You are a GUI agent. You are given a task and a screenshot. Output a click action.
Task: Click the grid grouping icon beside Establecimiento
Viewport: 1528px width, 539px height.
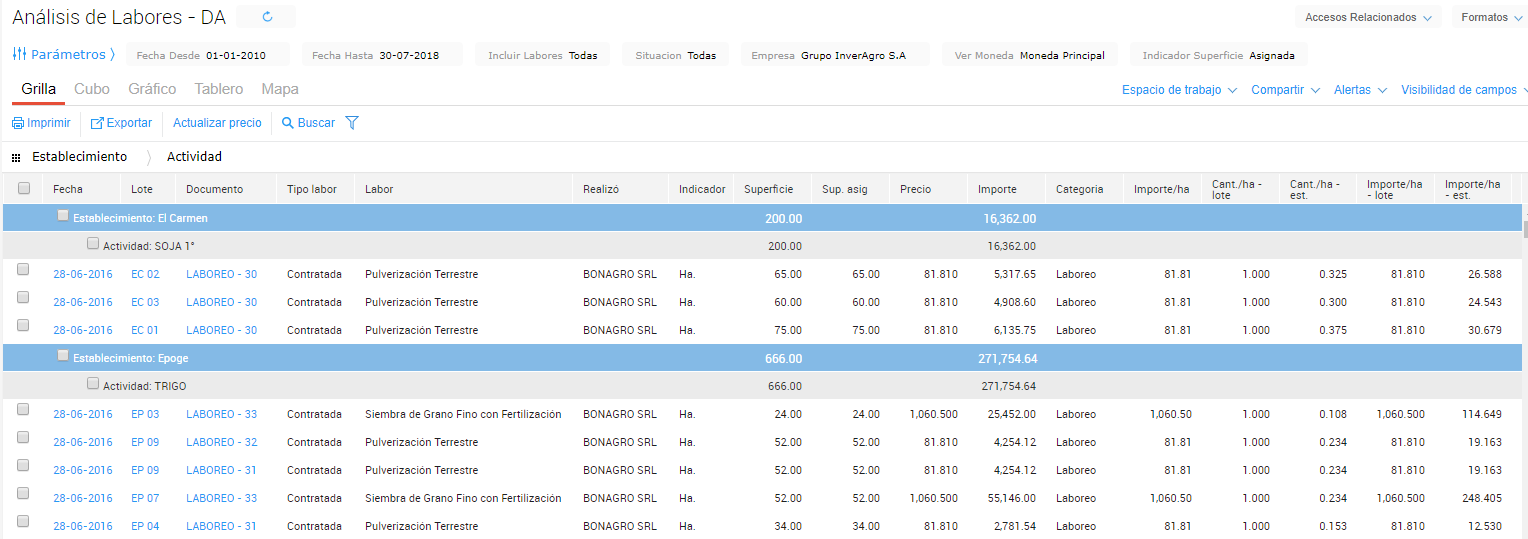pyautogui.click(x=16, y=158)
